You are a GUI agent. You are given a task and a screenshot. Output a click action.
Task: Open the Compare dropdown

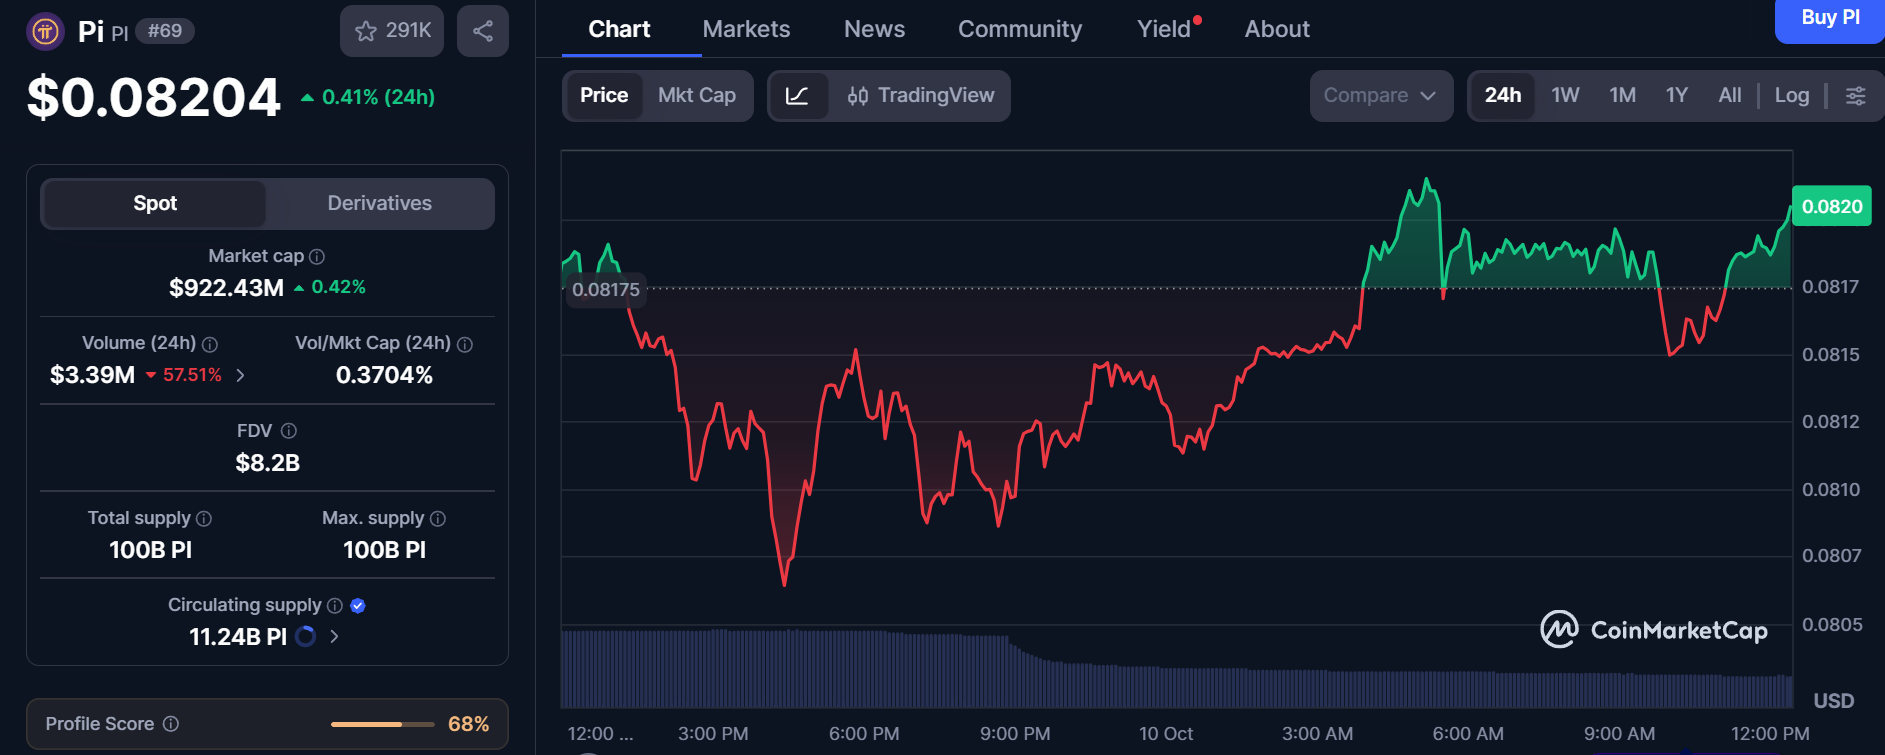(x=1381, y=96)
